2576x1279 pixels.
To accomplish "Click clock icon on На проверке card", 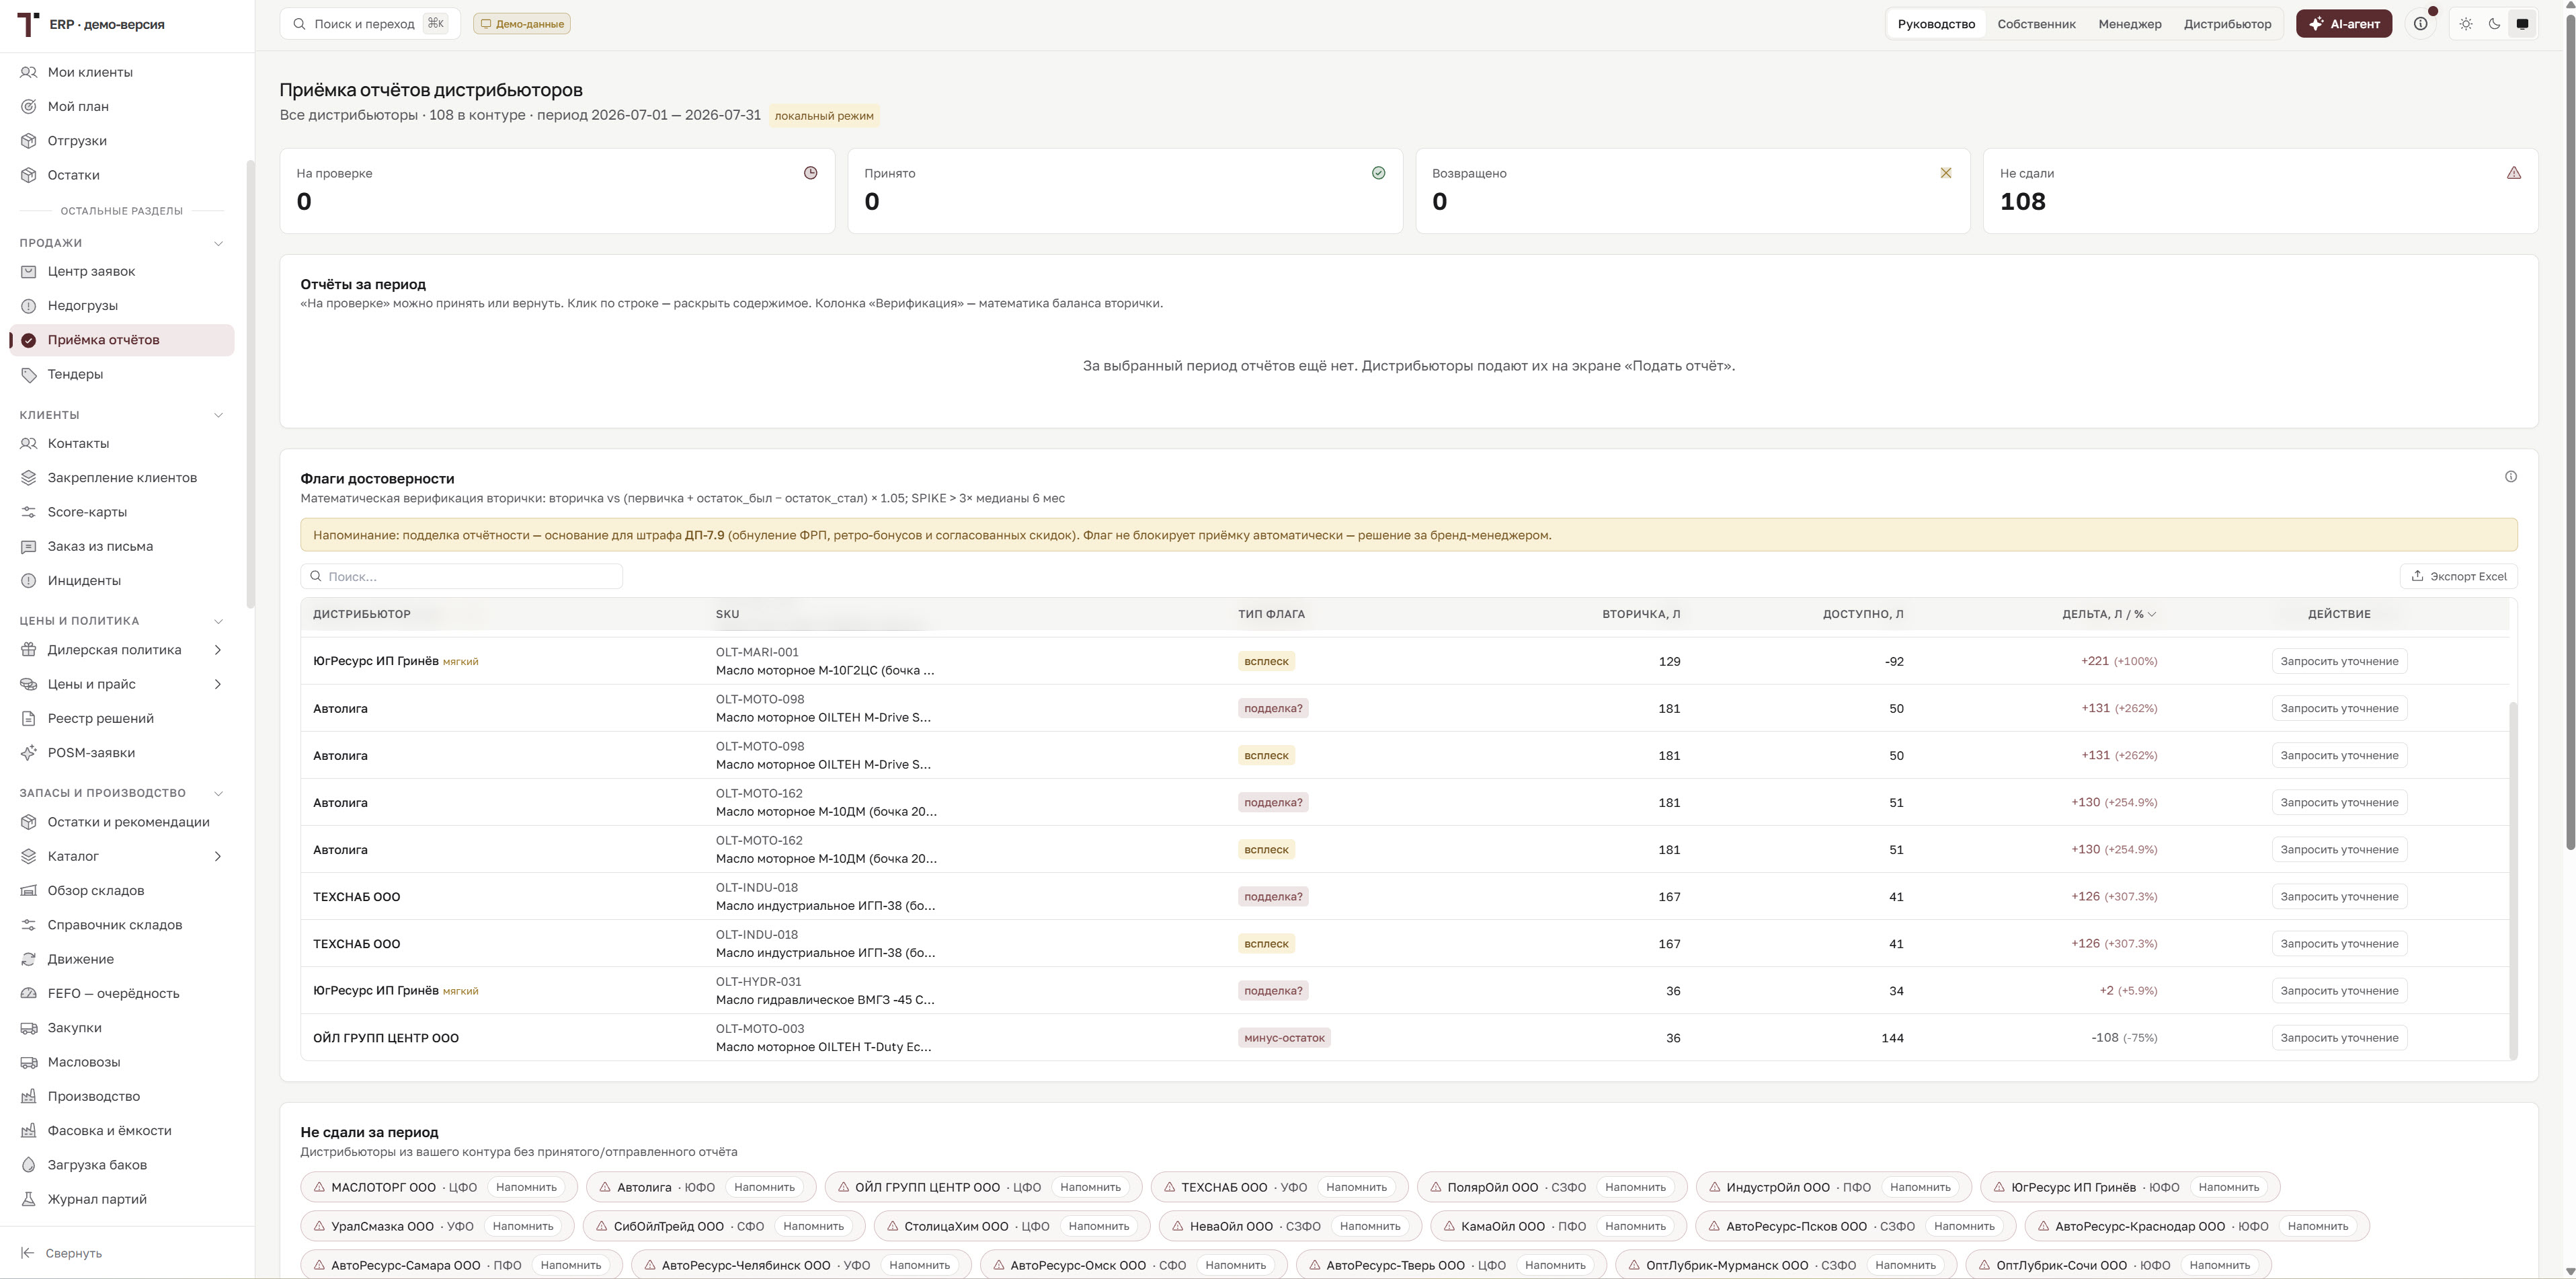I will click(x=811, y=173).
